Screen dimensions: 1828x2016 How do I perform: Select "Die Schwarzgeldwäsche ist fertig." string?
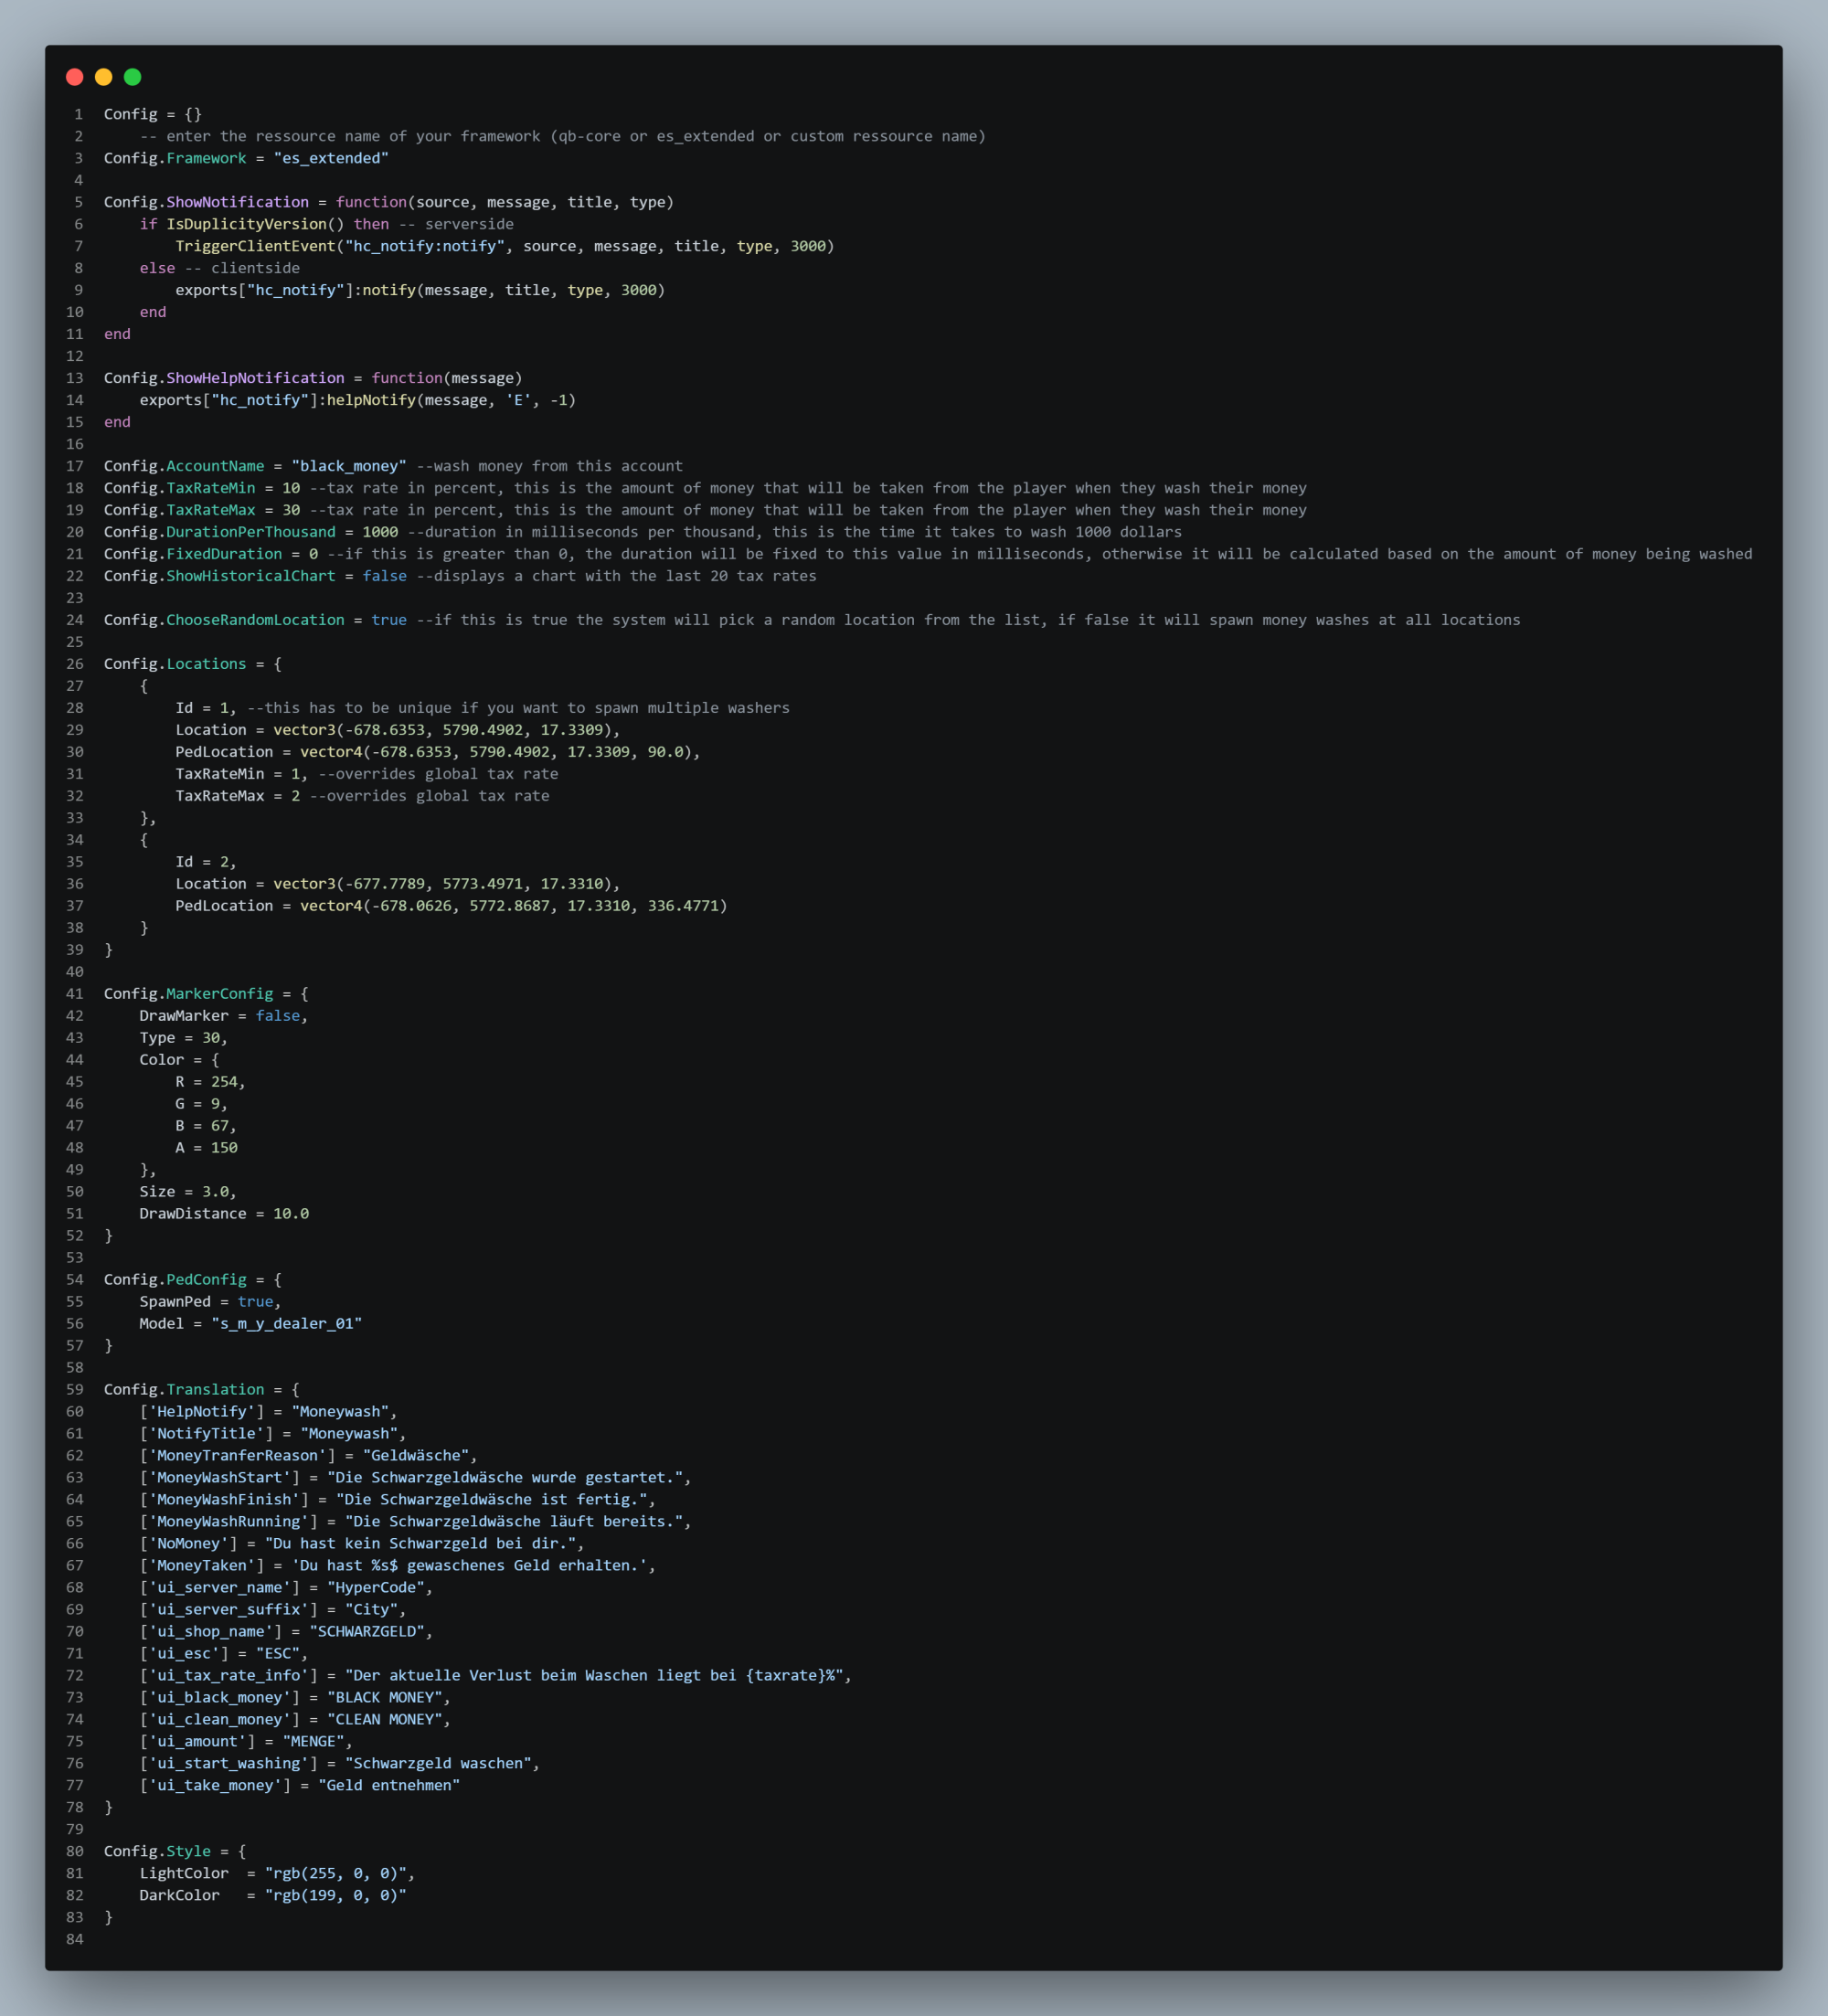click(492, 1500)
